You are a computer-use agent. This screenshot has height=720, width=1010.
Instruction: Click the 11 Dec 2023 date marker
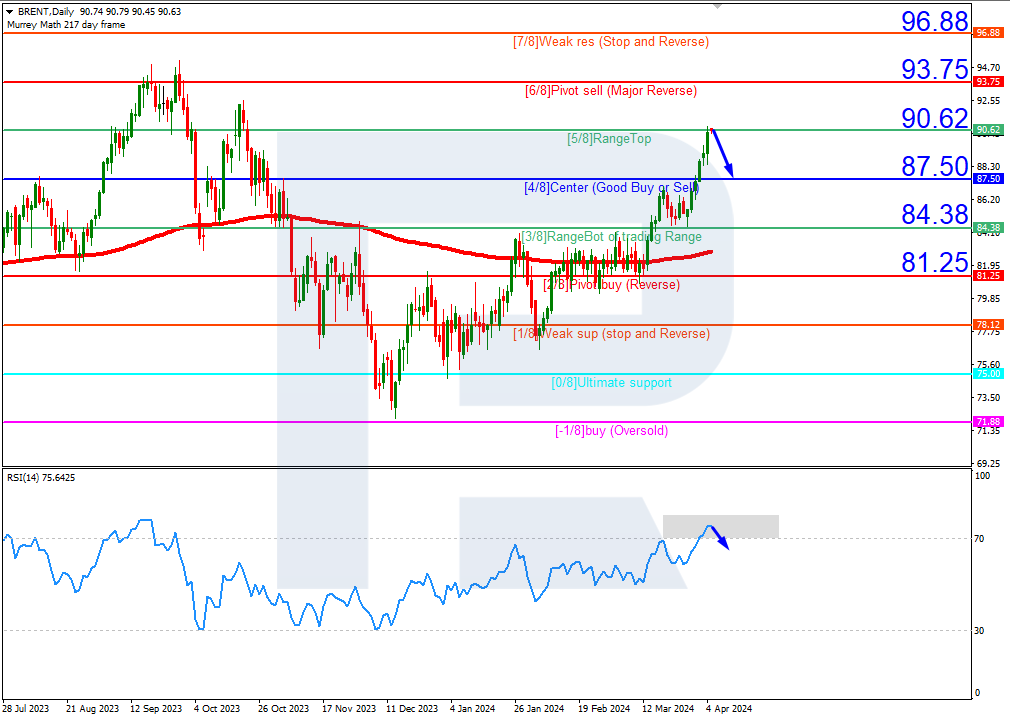(412, 708)
